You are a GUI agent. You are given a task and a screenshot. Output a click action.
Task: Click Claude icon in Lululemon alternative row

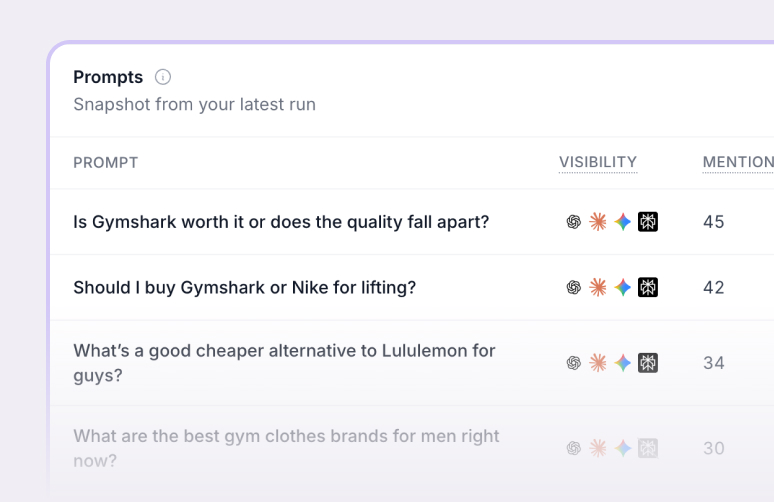tap(598, 363)
